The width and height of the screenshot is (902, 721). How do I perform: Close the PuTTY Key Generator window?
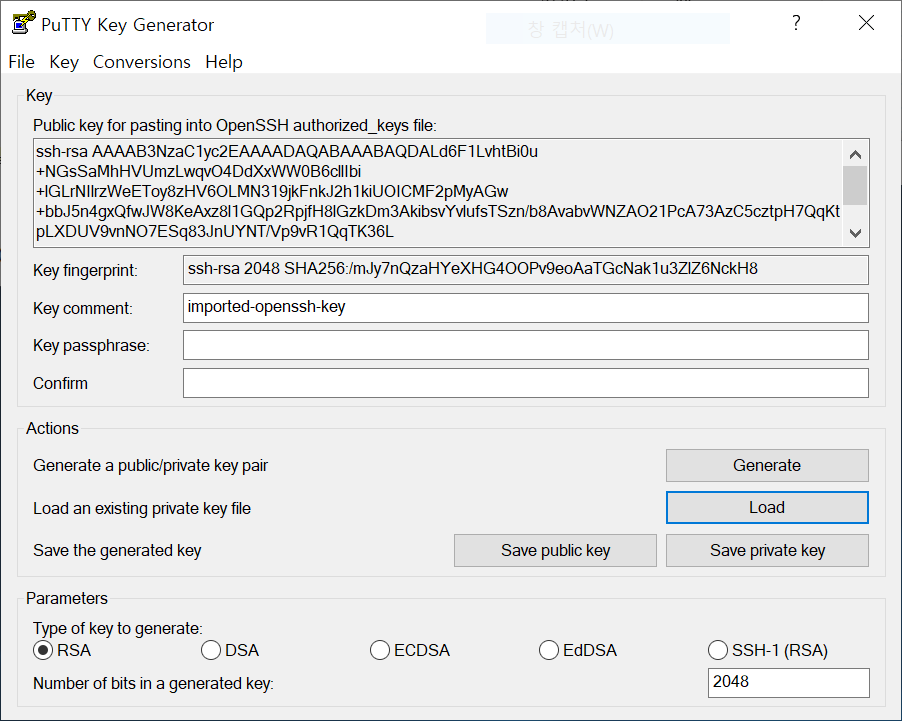coord(866,24)
